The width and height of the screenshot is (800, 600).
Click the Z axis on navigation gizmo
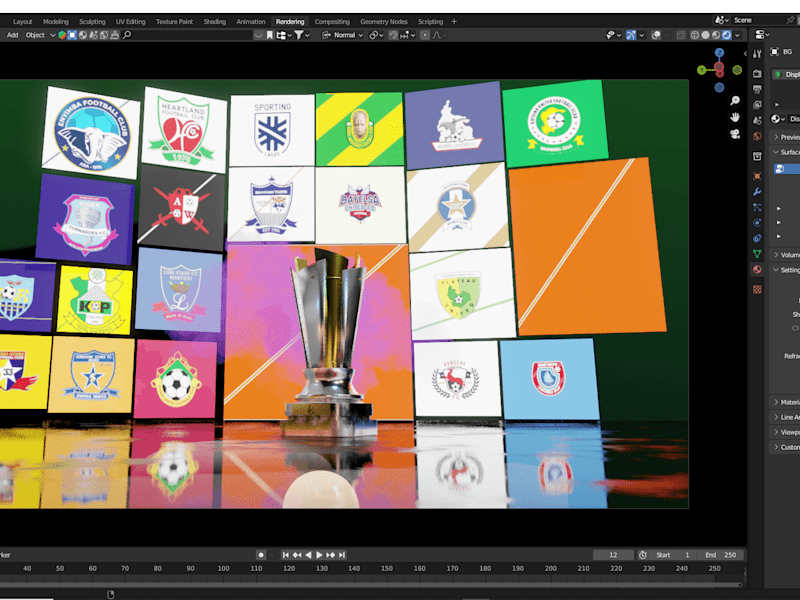pyautogui.click(x=719, y=53)
